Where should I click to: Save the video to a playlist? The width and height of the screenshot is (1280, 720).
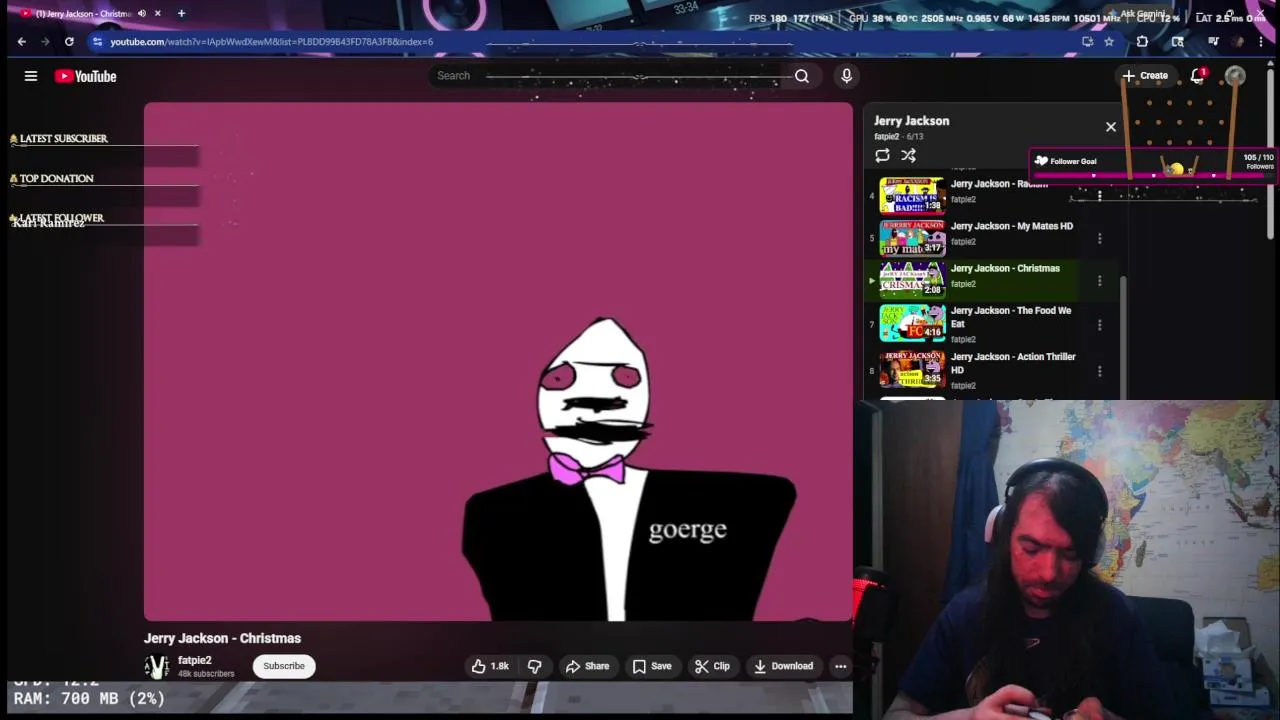pyautogui.click(x=652, y=666)
